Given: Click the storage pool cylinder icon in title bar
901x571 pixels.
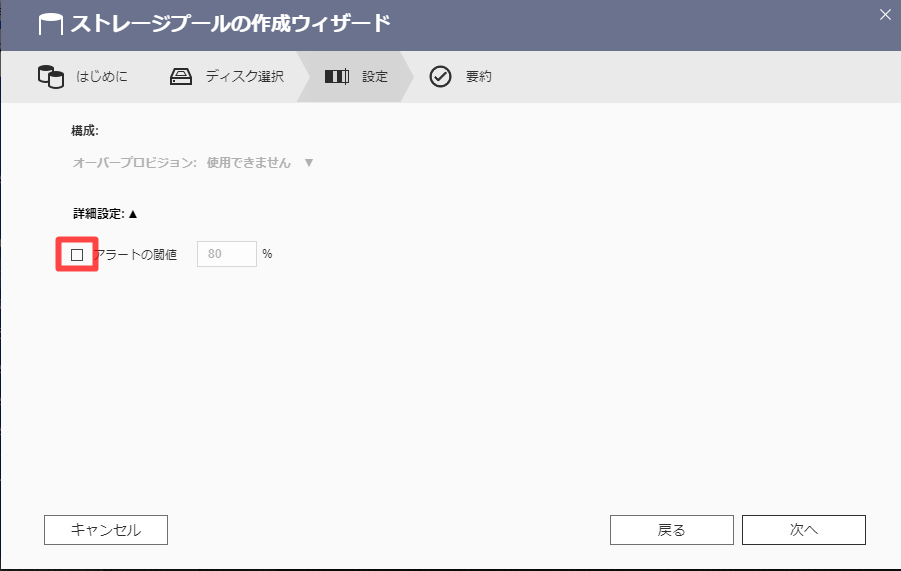Looking at the screenshot, I should coord(51,25).
